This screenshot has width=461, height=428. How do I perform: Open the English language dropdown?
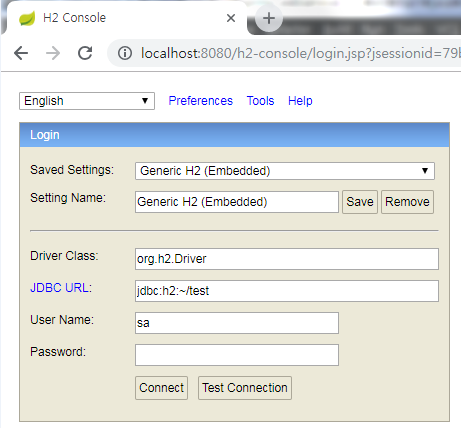click(x=87, y=101)
